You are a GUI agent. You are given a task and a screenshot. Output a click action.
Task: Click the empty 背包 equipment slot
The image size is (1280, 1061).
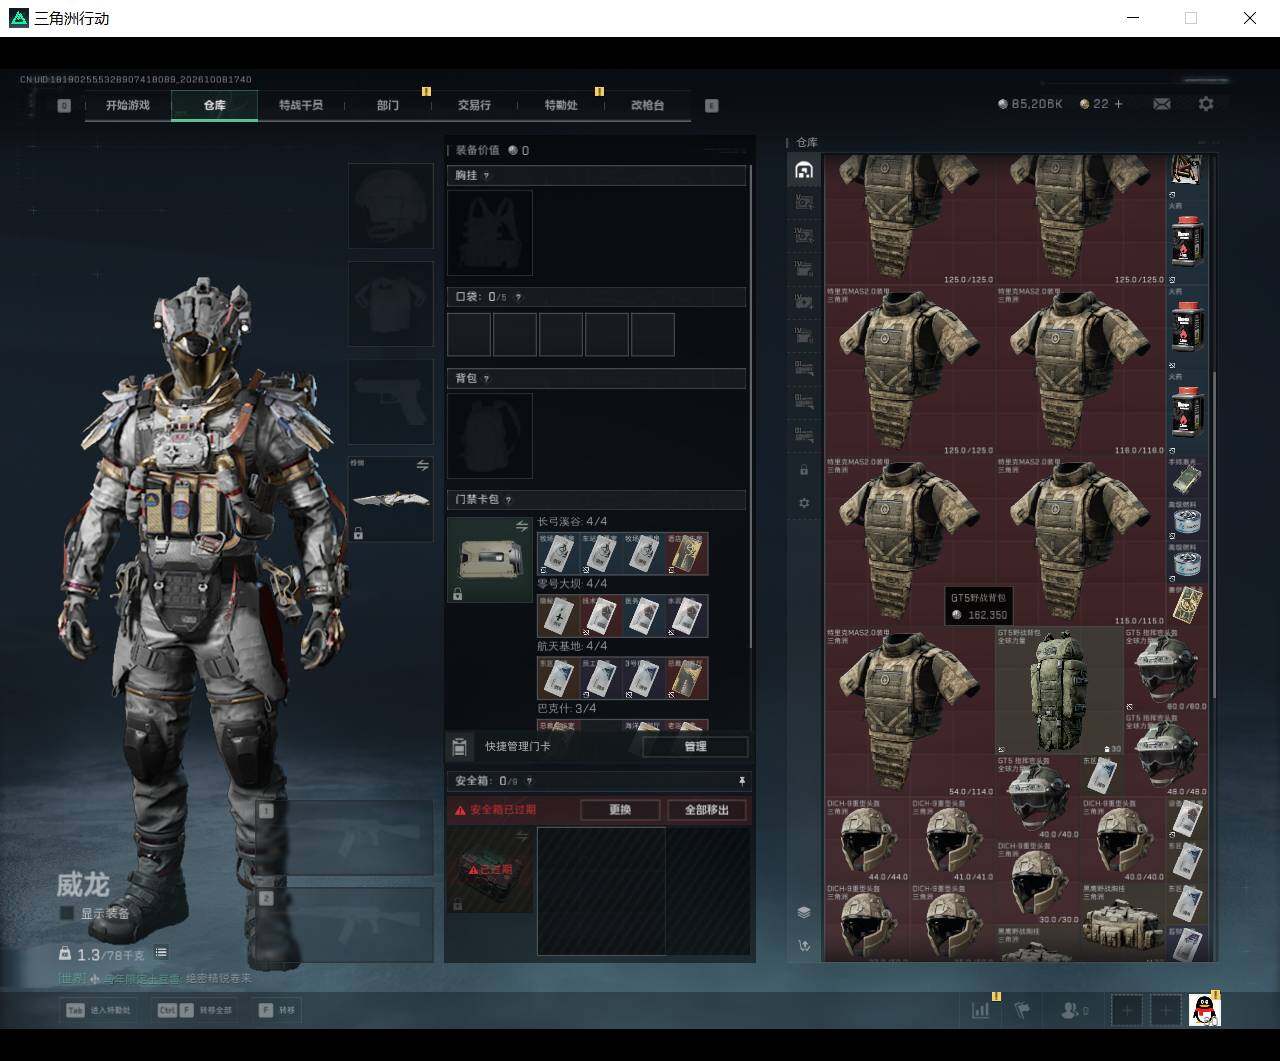pos(490,435)
